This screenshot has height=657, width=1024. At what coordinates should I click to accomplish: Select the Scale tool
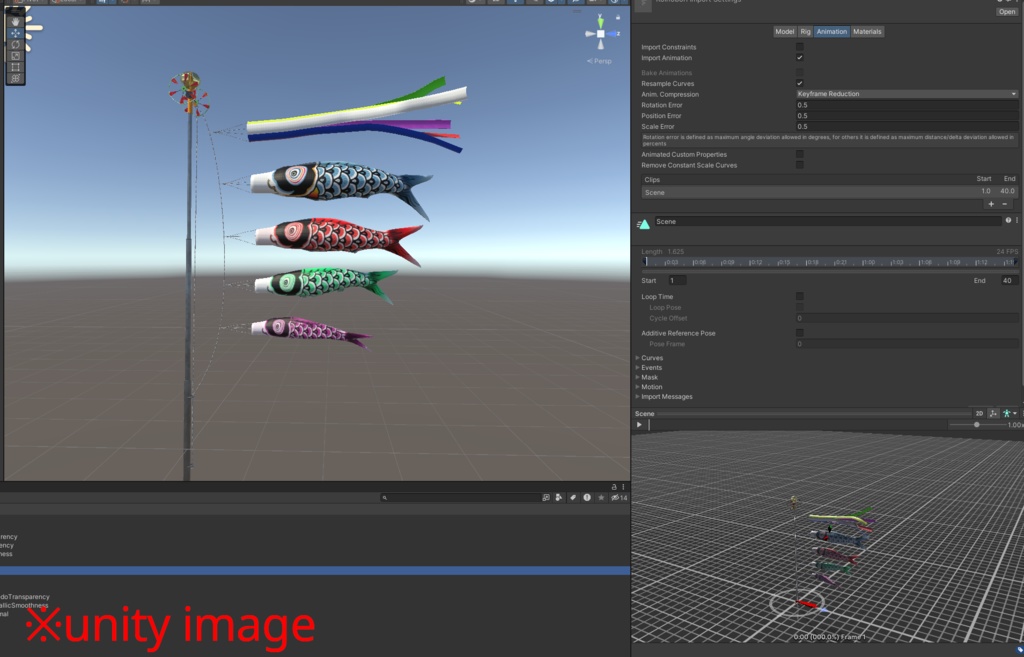(x=15, y=56)
